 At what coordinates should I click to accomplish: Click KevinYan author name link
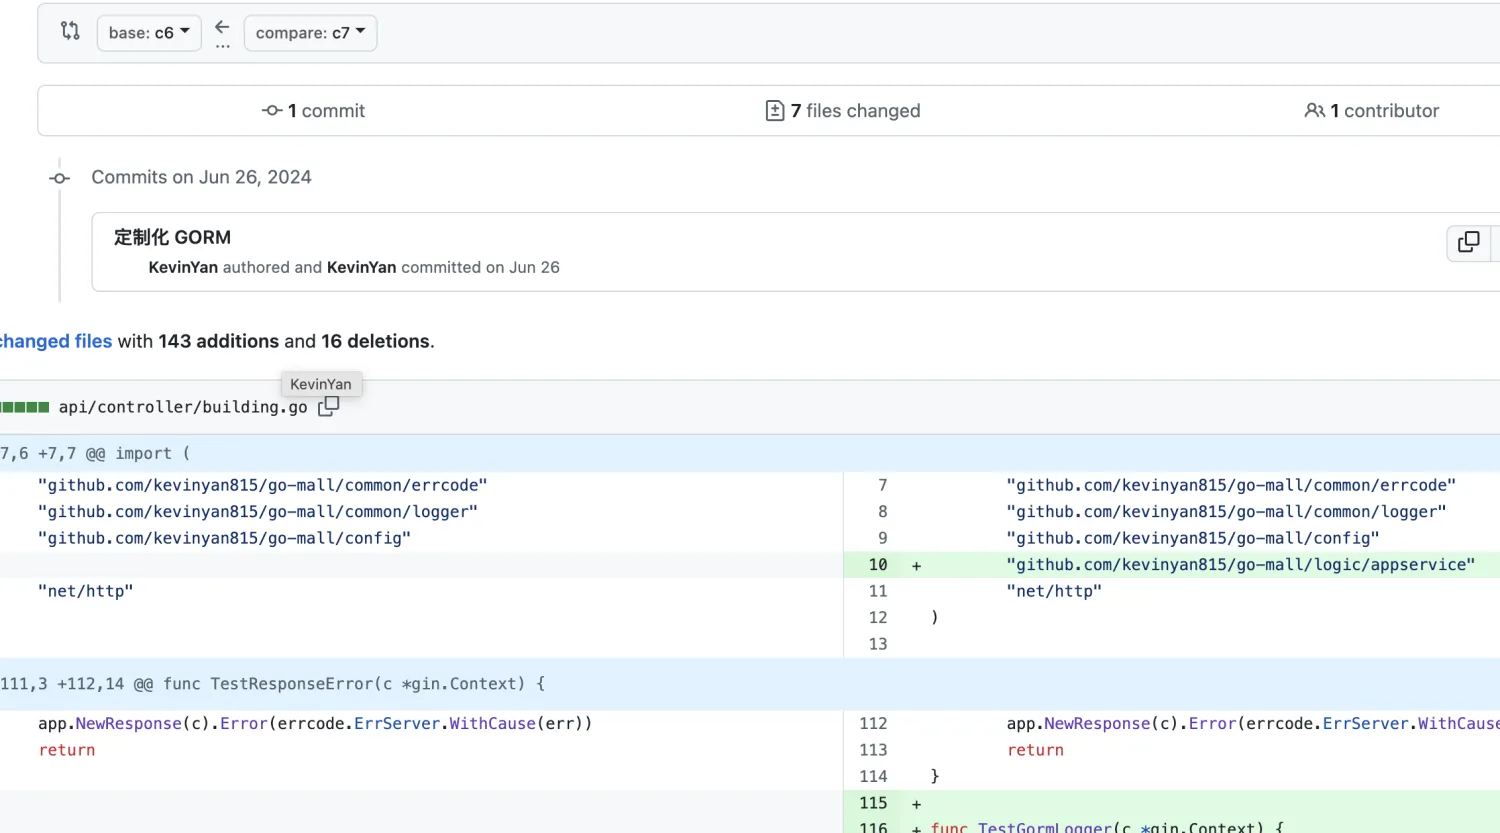coord(183,267)
